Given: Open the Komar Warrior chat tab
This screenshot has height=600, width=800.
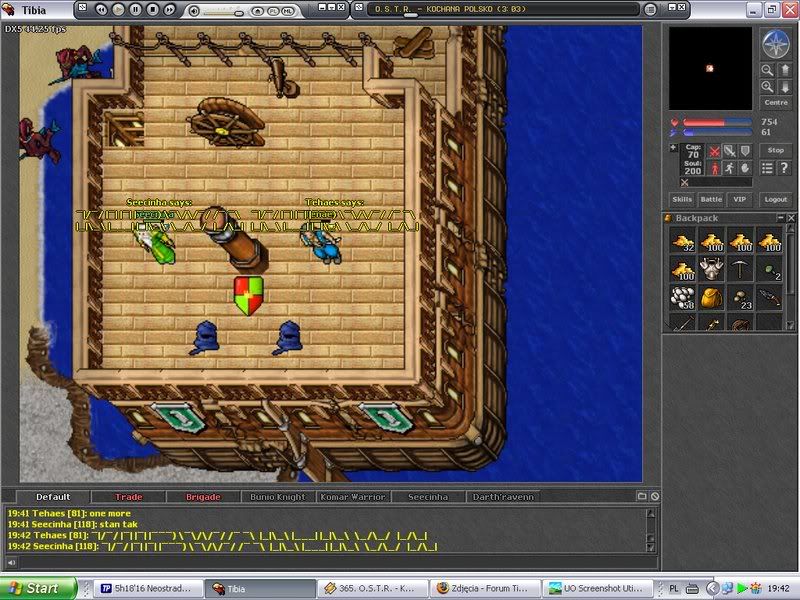Looking at the screenshot, I should tap(353, 497).
